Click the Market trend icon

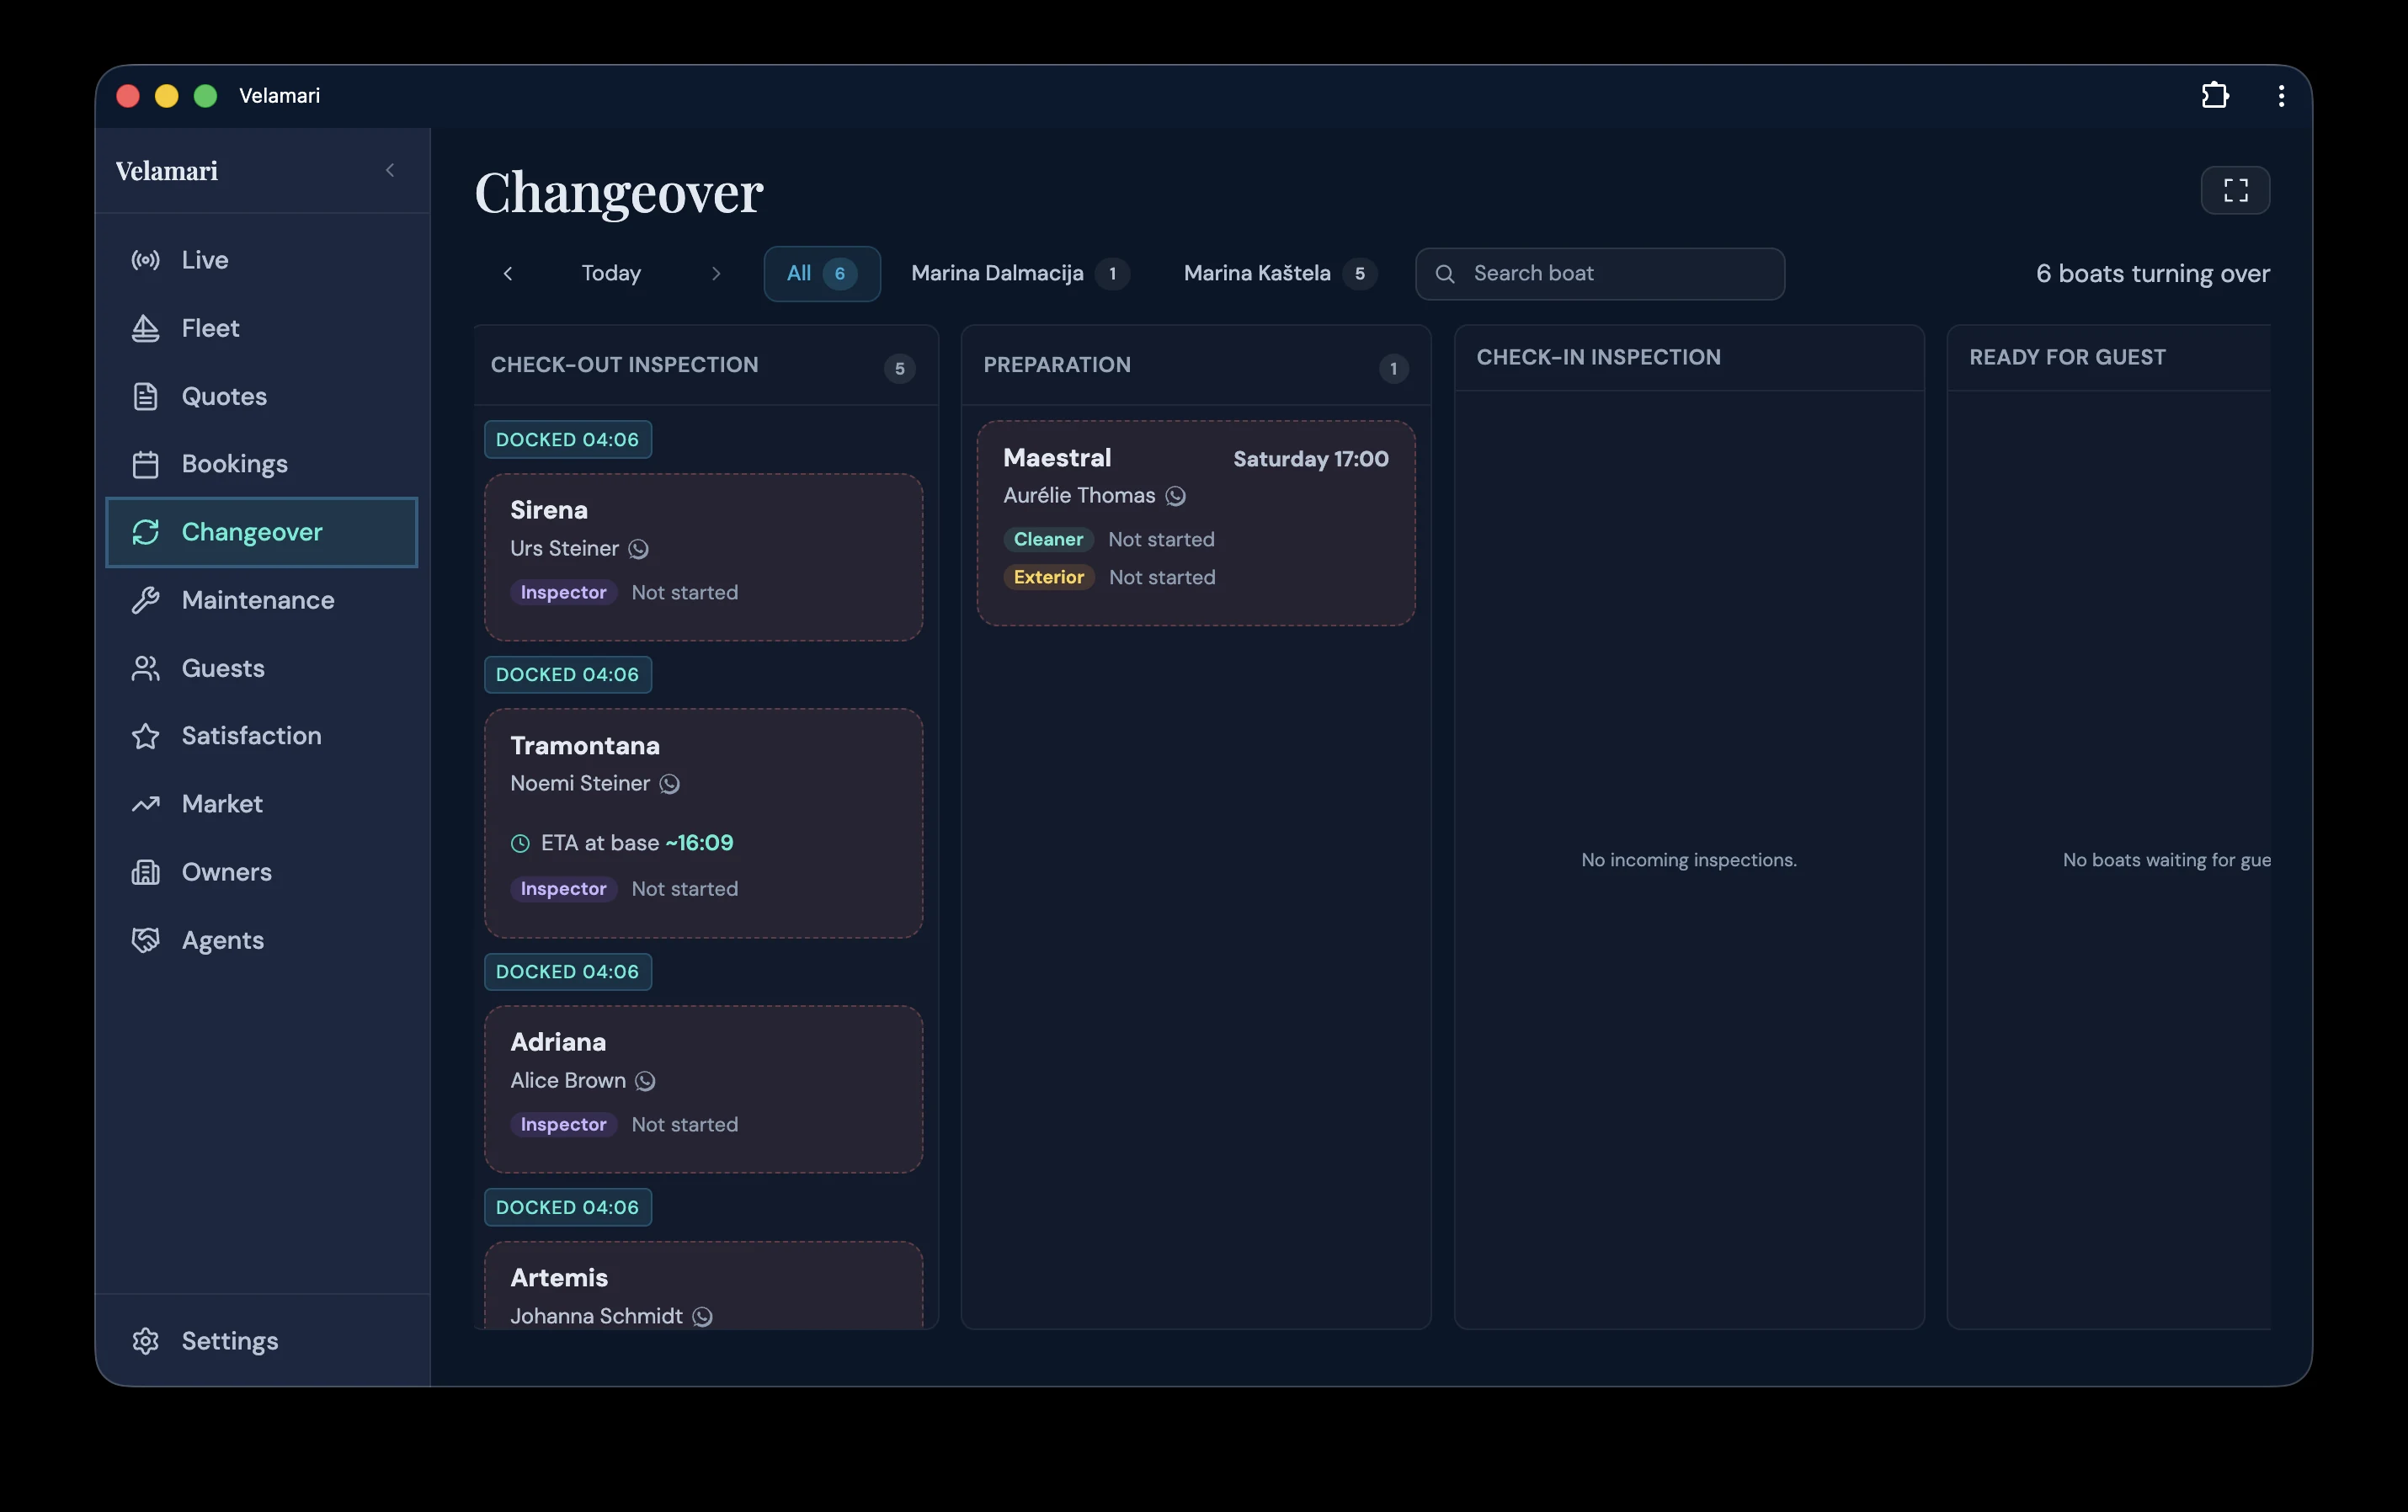point(146,804)
